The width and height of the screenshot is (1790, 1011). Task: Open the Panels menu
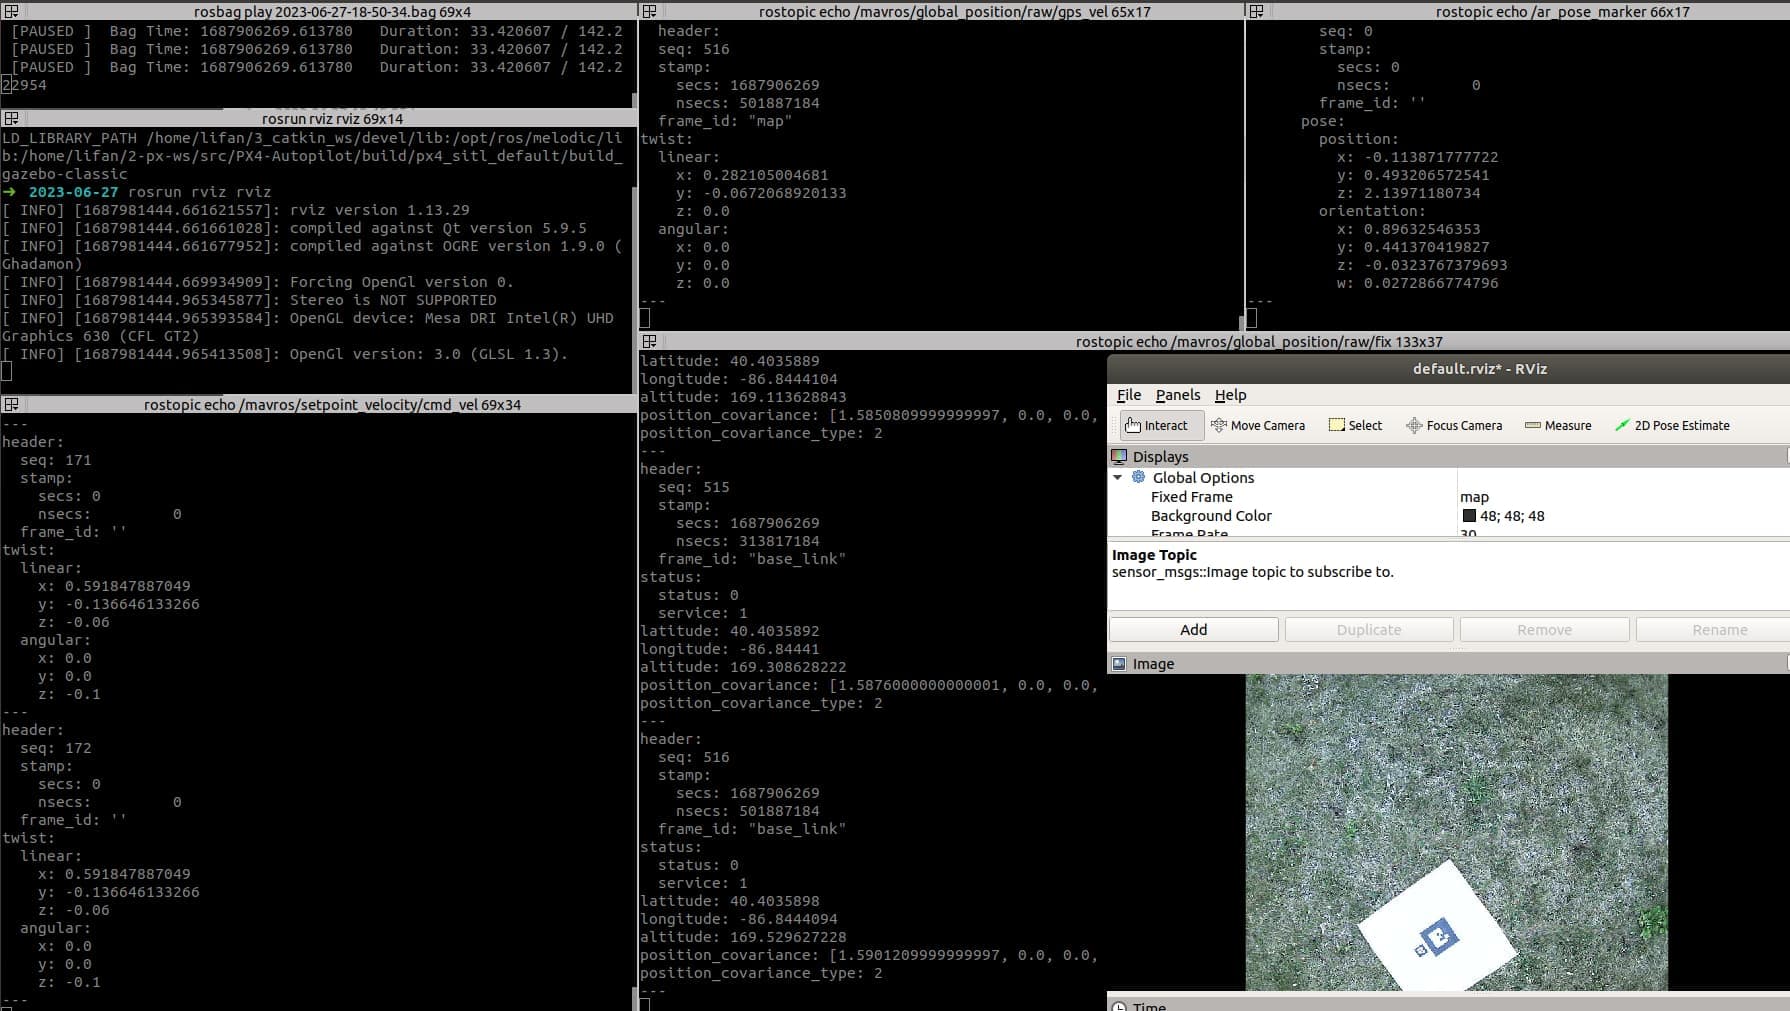coord(1177,395)
